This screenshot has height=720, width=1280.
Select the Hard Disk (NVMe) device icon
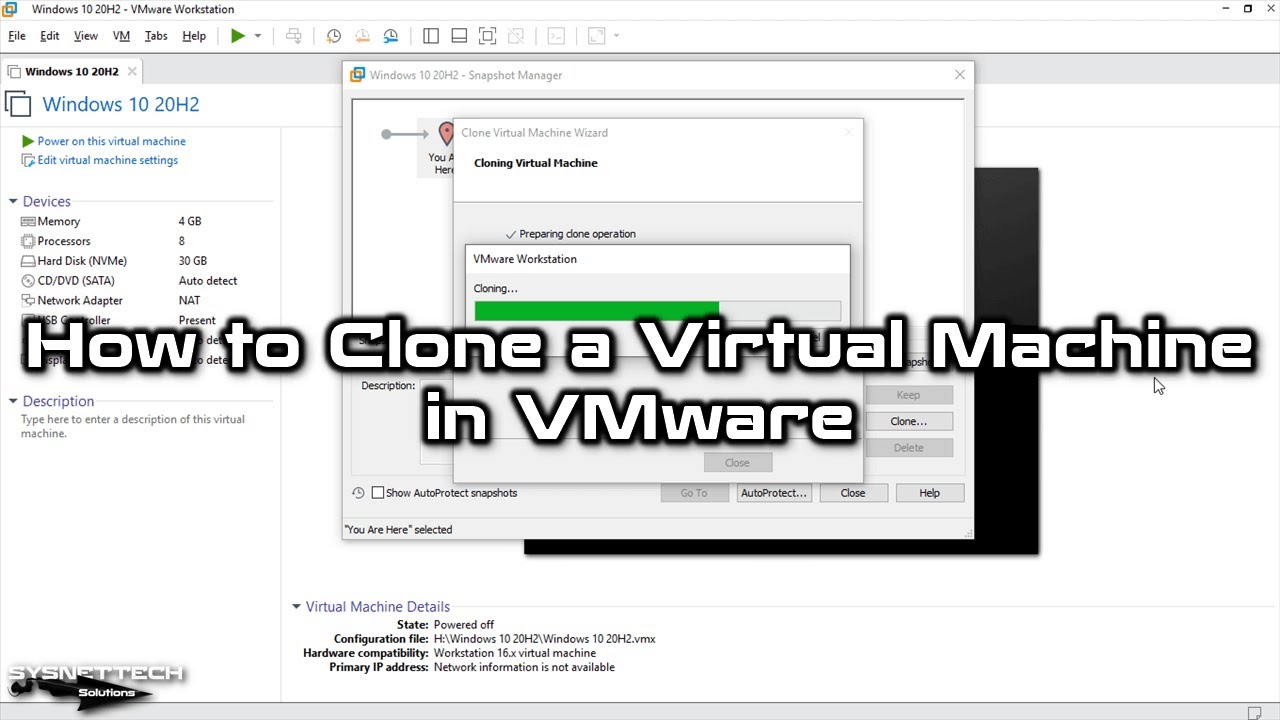28,261
